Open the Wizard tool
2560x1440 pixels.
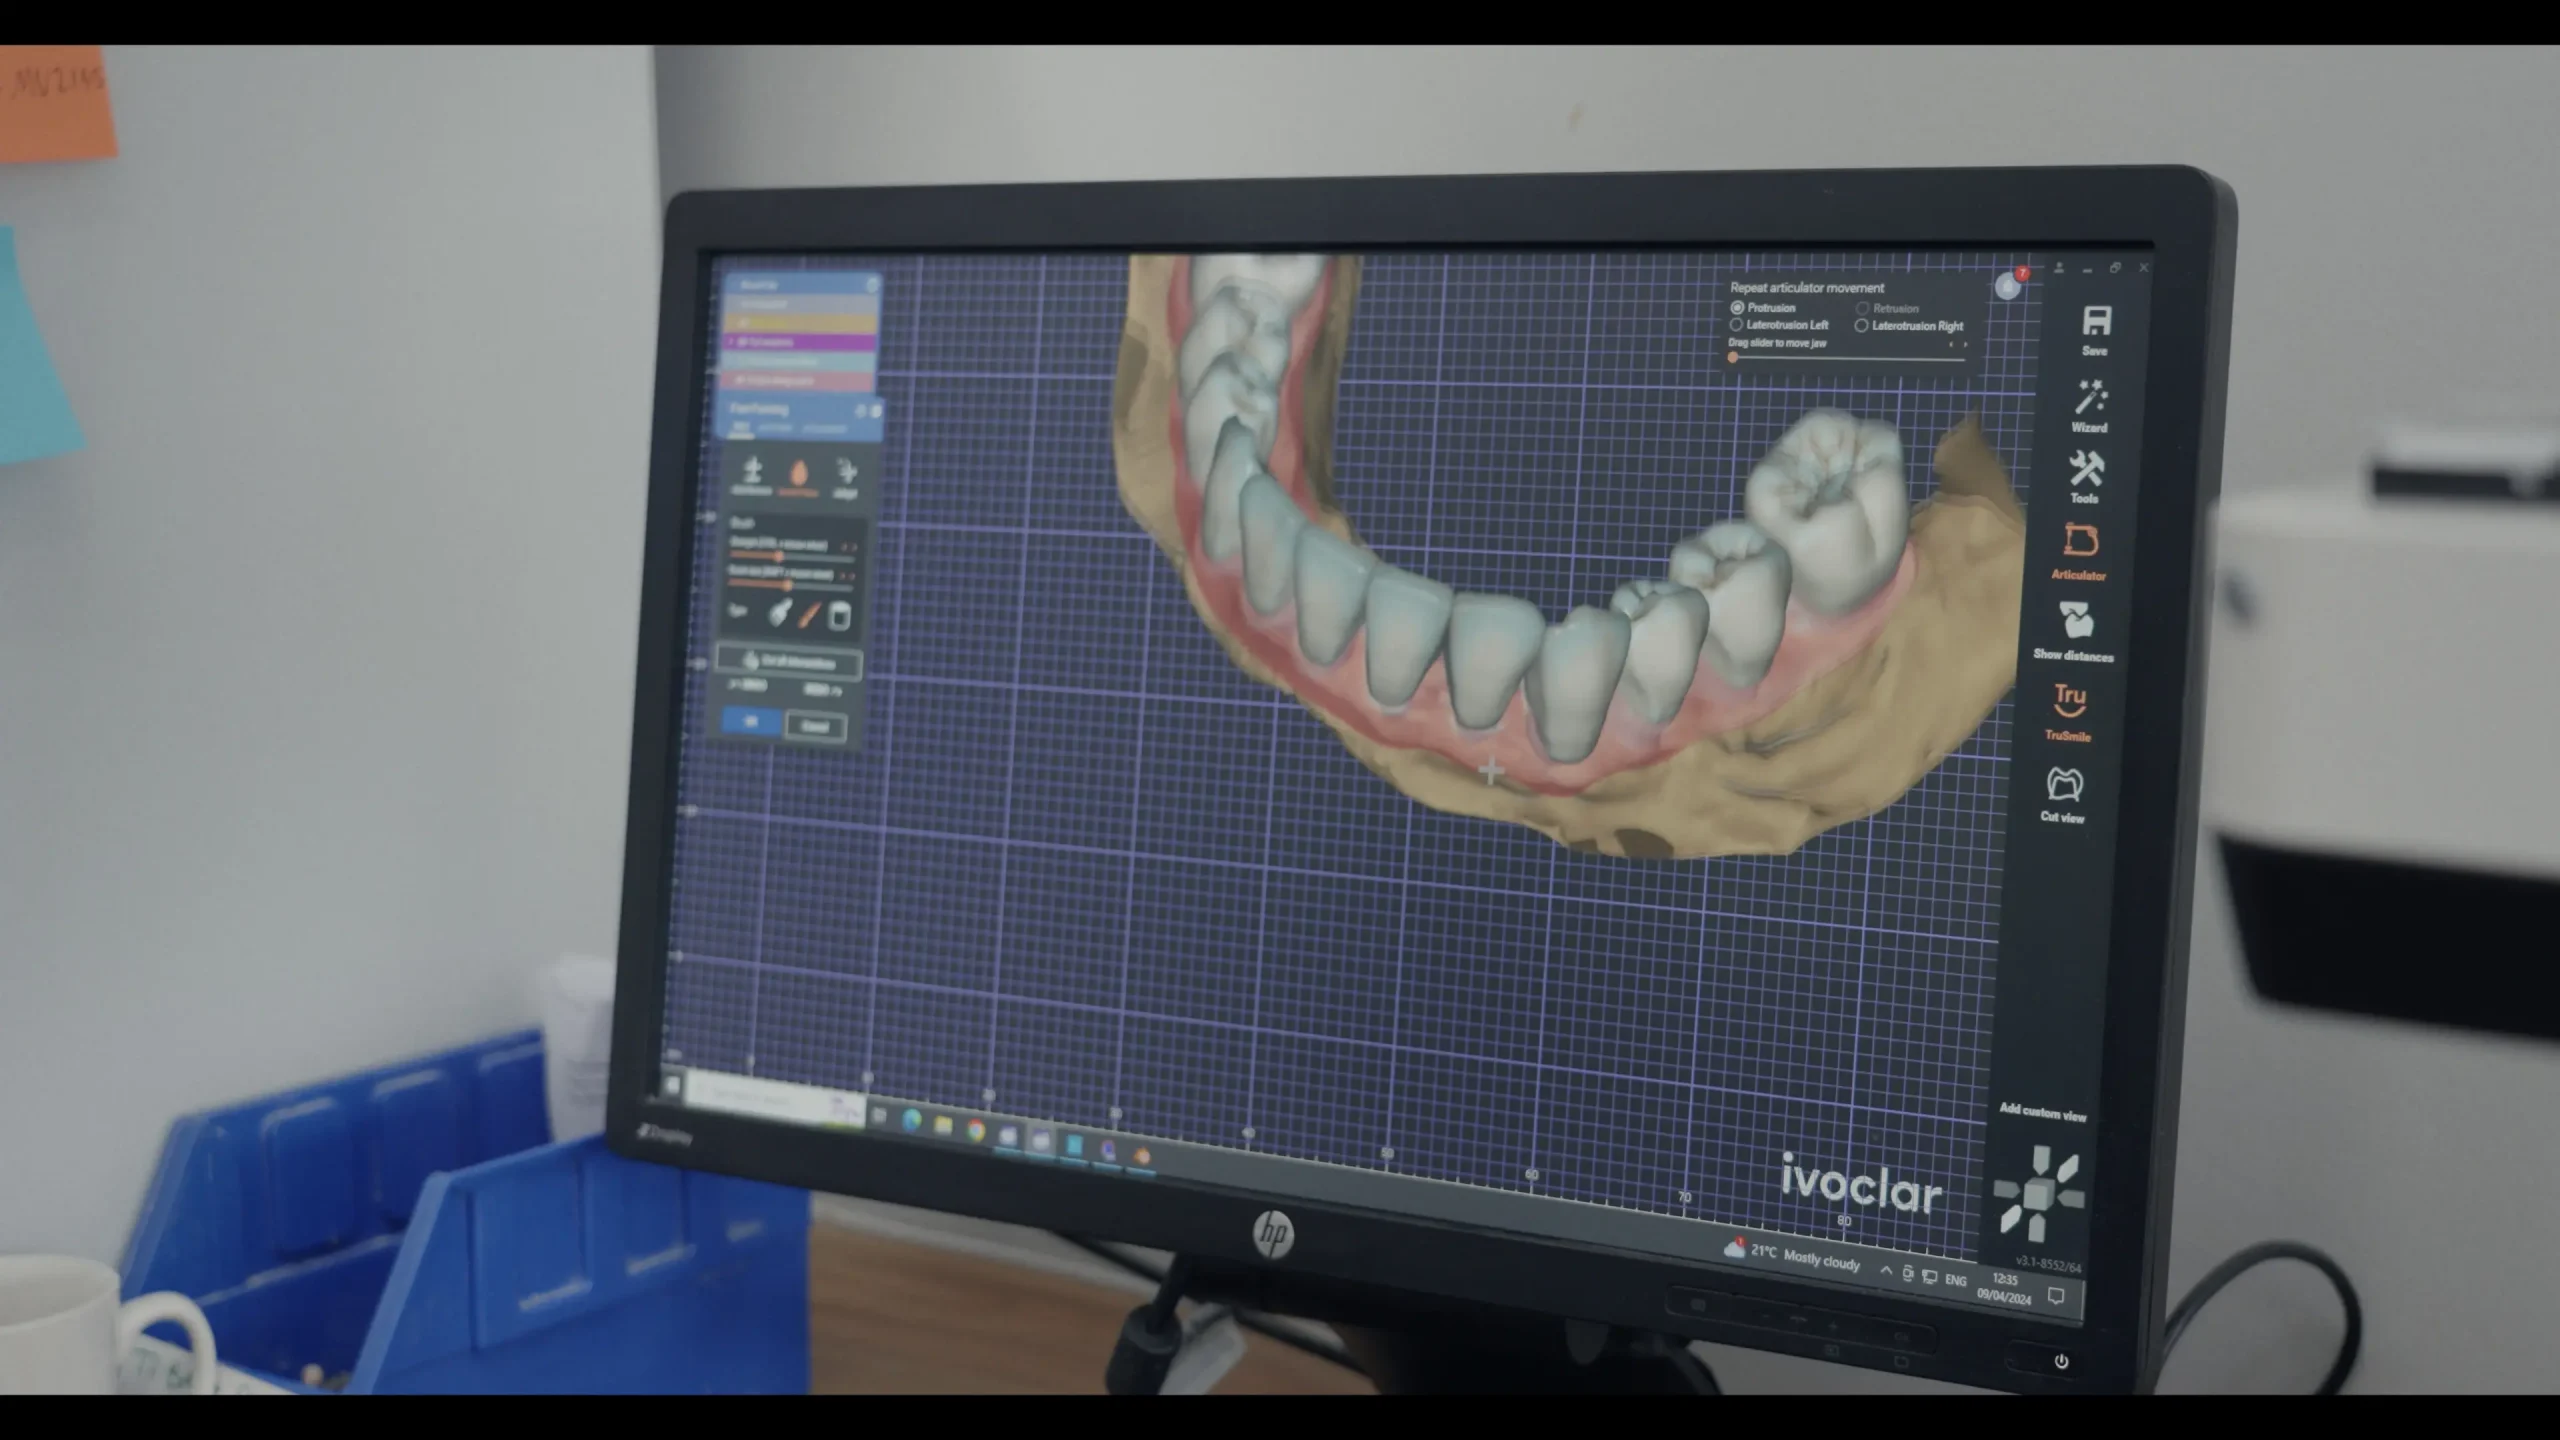click(2090, 398)
